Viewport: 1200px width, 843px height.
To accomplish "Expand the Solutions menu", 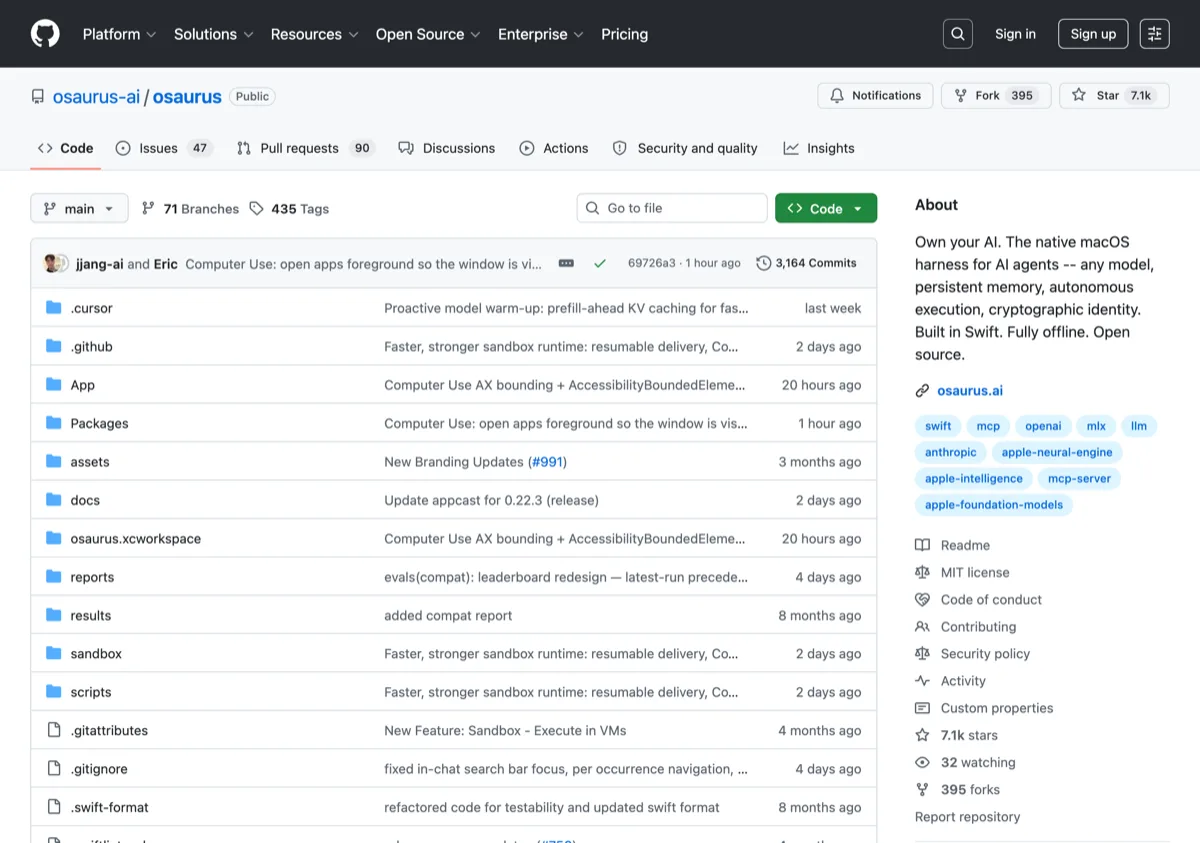I will 214,34.
